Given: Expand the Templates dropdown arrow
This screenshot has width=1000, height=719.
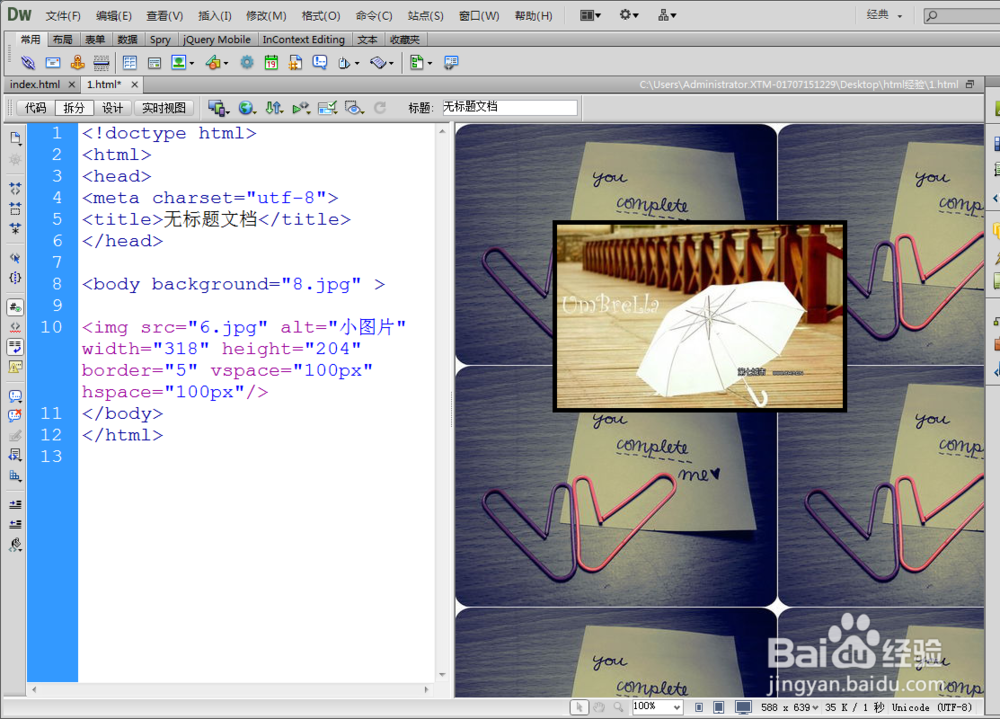Looking at the screenshot, I should pyautogui.click(x=430, y=63).
